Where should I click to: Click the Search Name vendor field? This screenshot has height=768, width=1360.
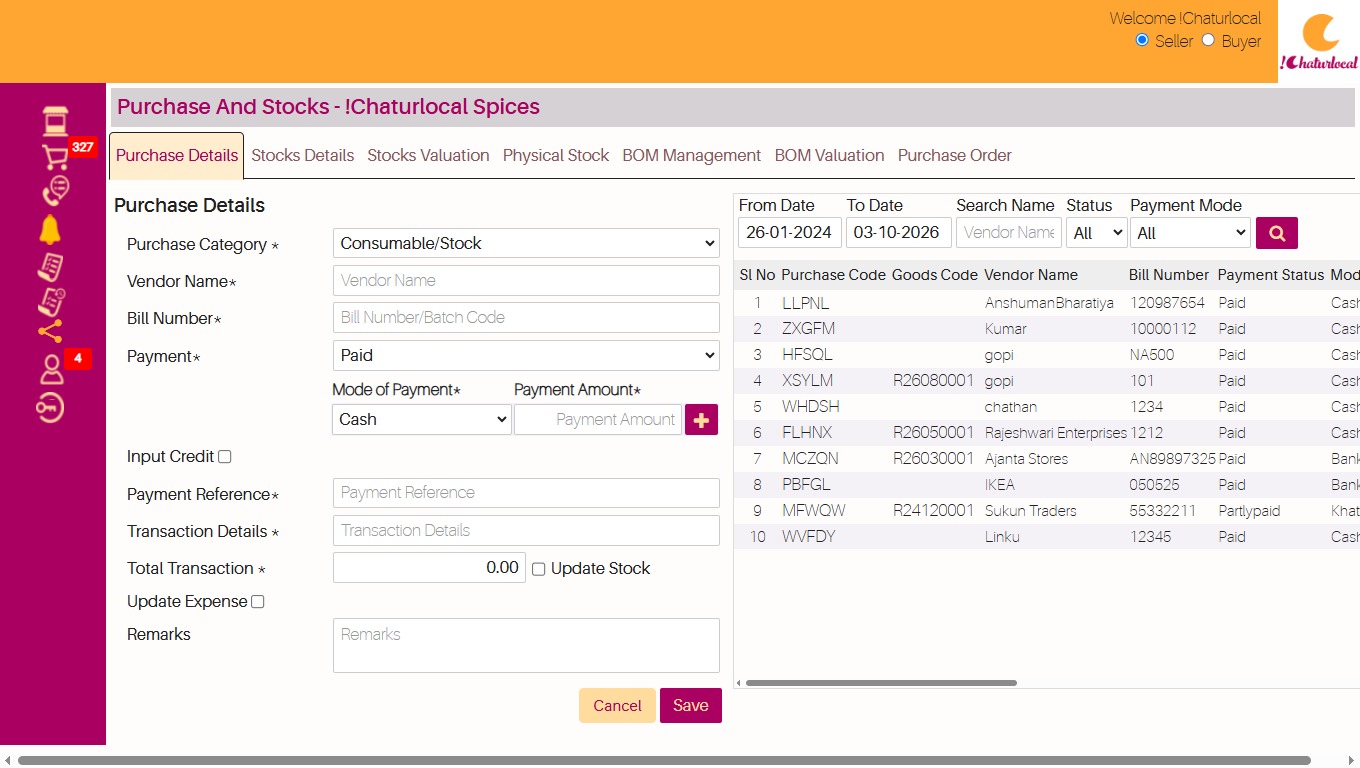click(1009, 232)
